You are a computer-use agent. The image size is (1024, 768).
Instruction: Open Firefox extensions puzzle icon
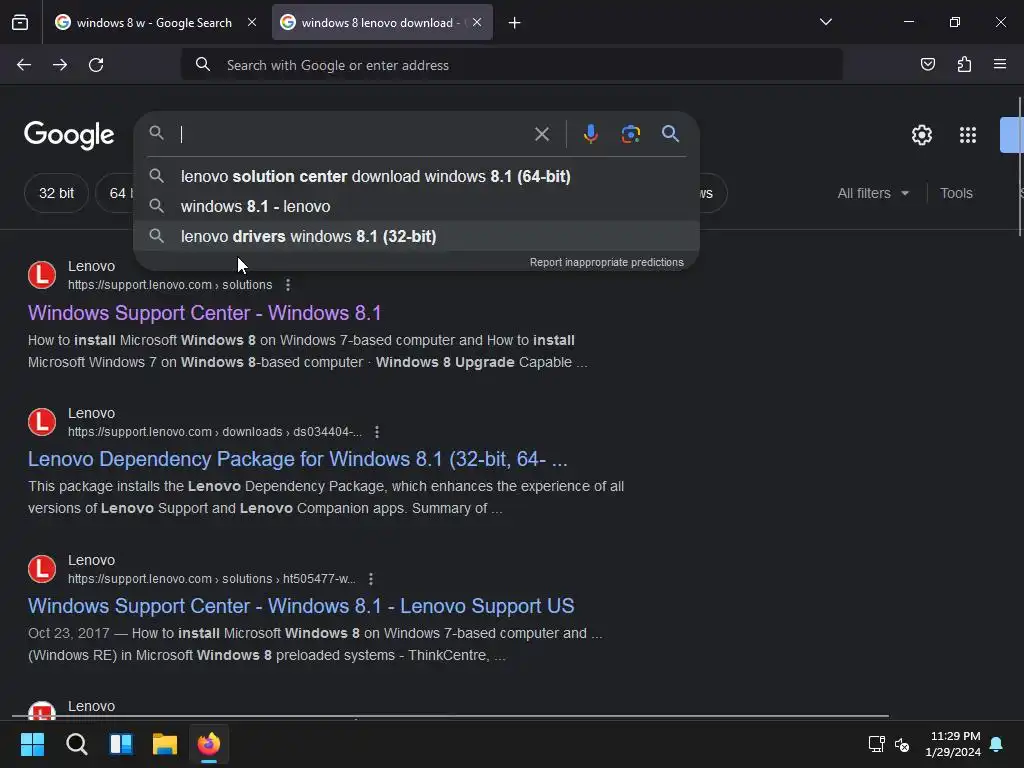pyautogui.click(x=964, y=64)
